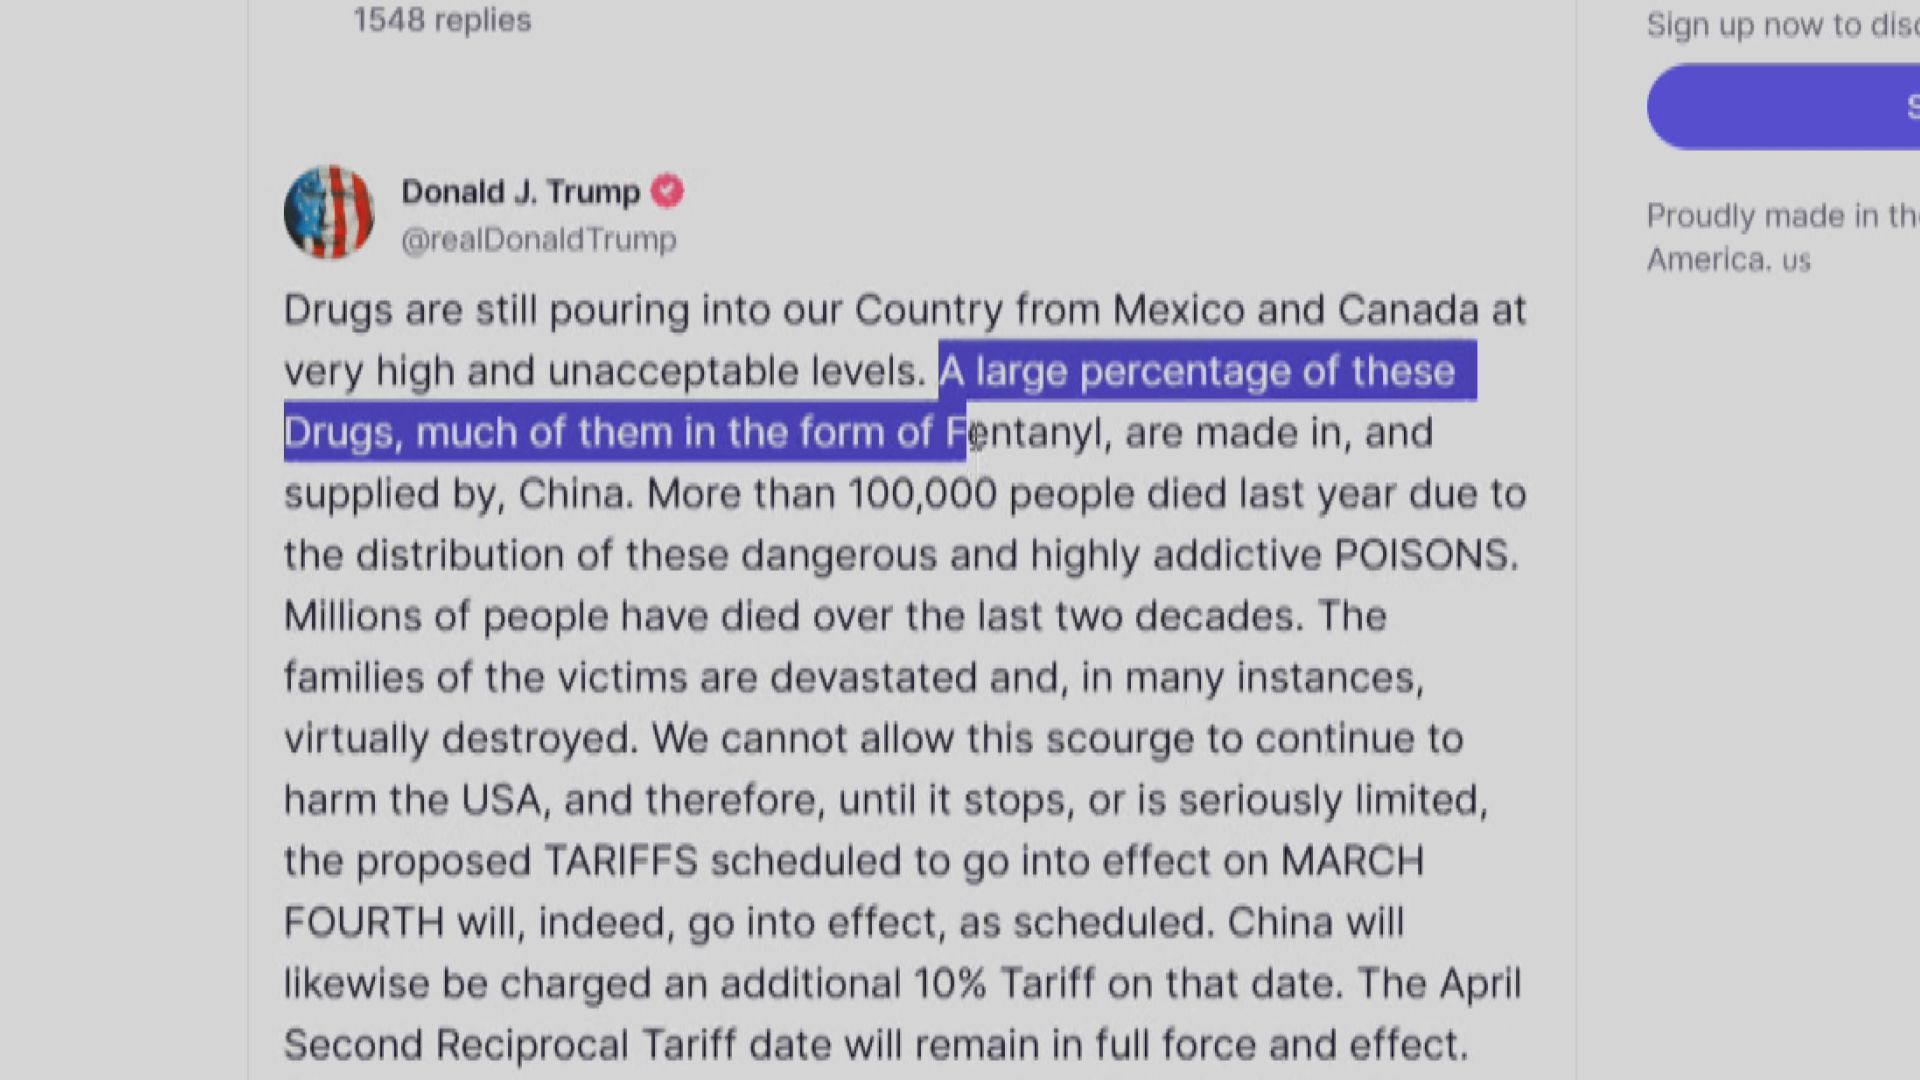
Task: Open the @realDonaldTrump handle link
Action: click(x=538, y=240)
